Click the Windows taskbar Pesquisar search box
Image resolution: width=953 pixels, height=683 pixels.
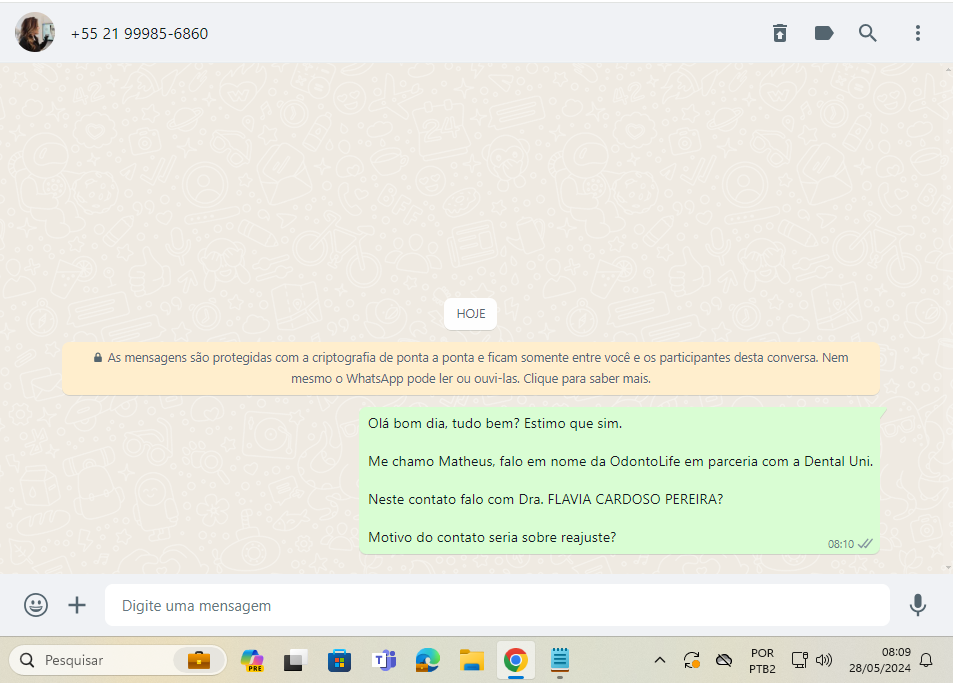118,660
